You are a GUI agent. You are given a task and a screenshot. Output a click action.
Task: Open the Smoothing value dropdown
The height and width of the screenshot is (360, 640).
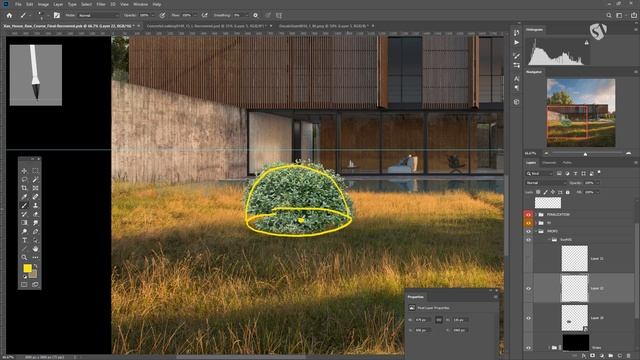click(x=246, y=15)
